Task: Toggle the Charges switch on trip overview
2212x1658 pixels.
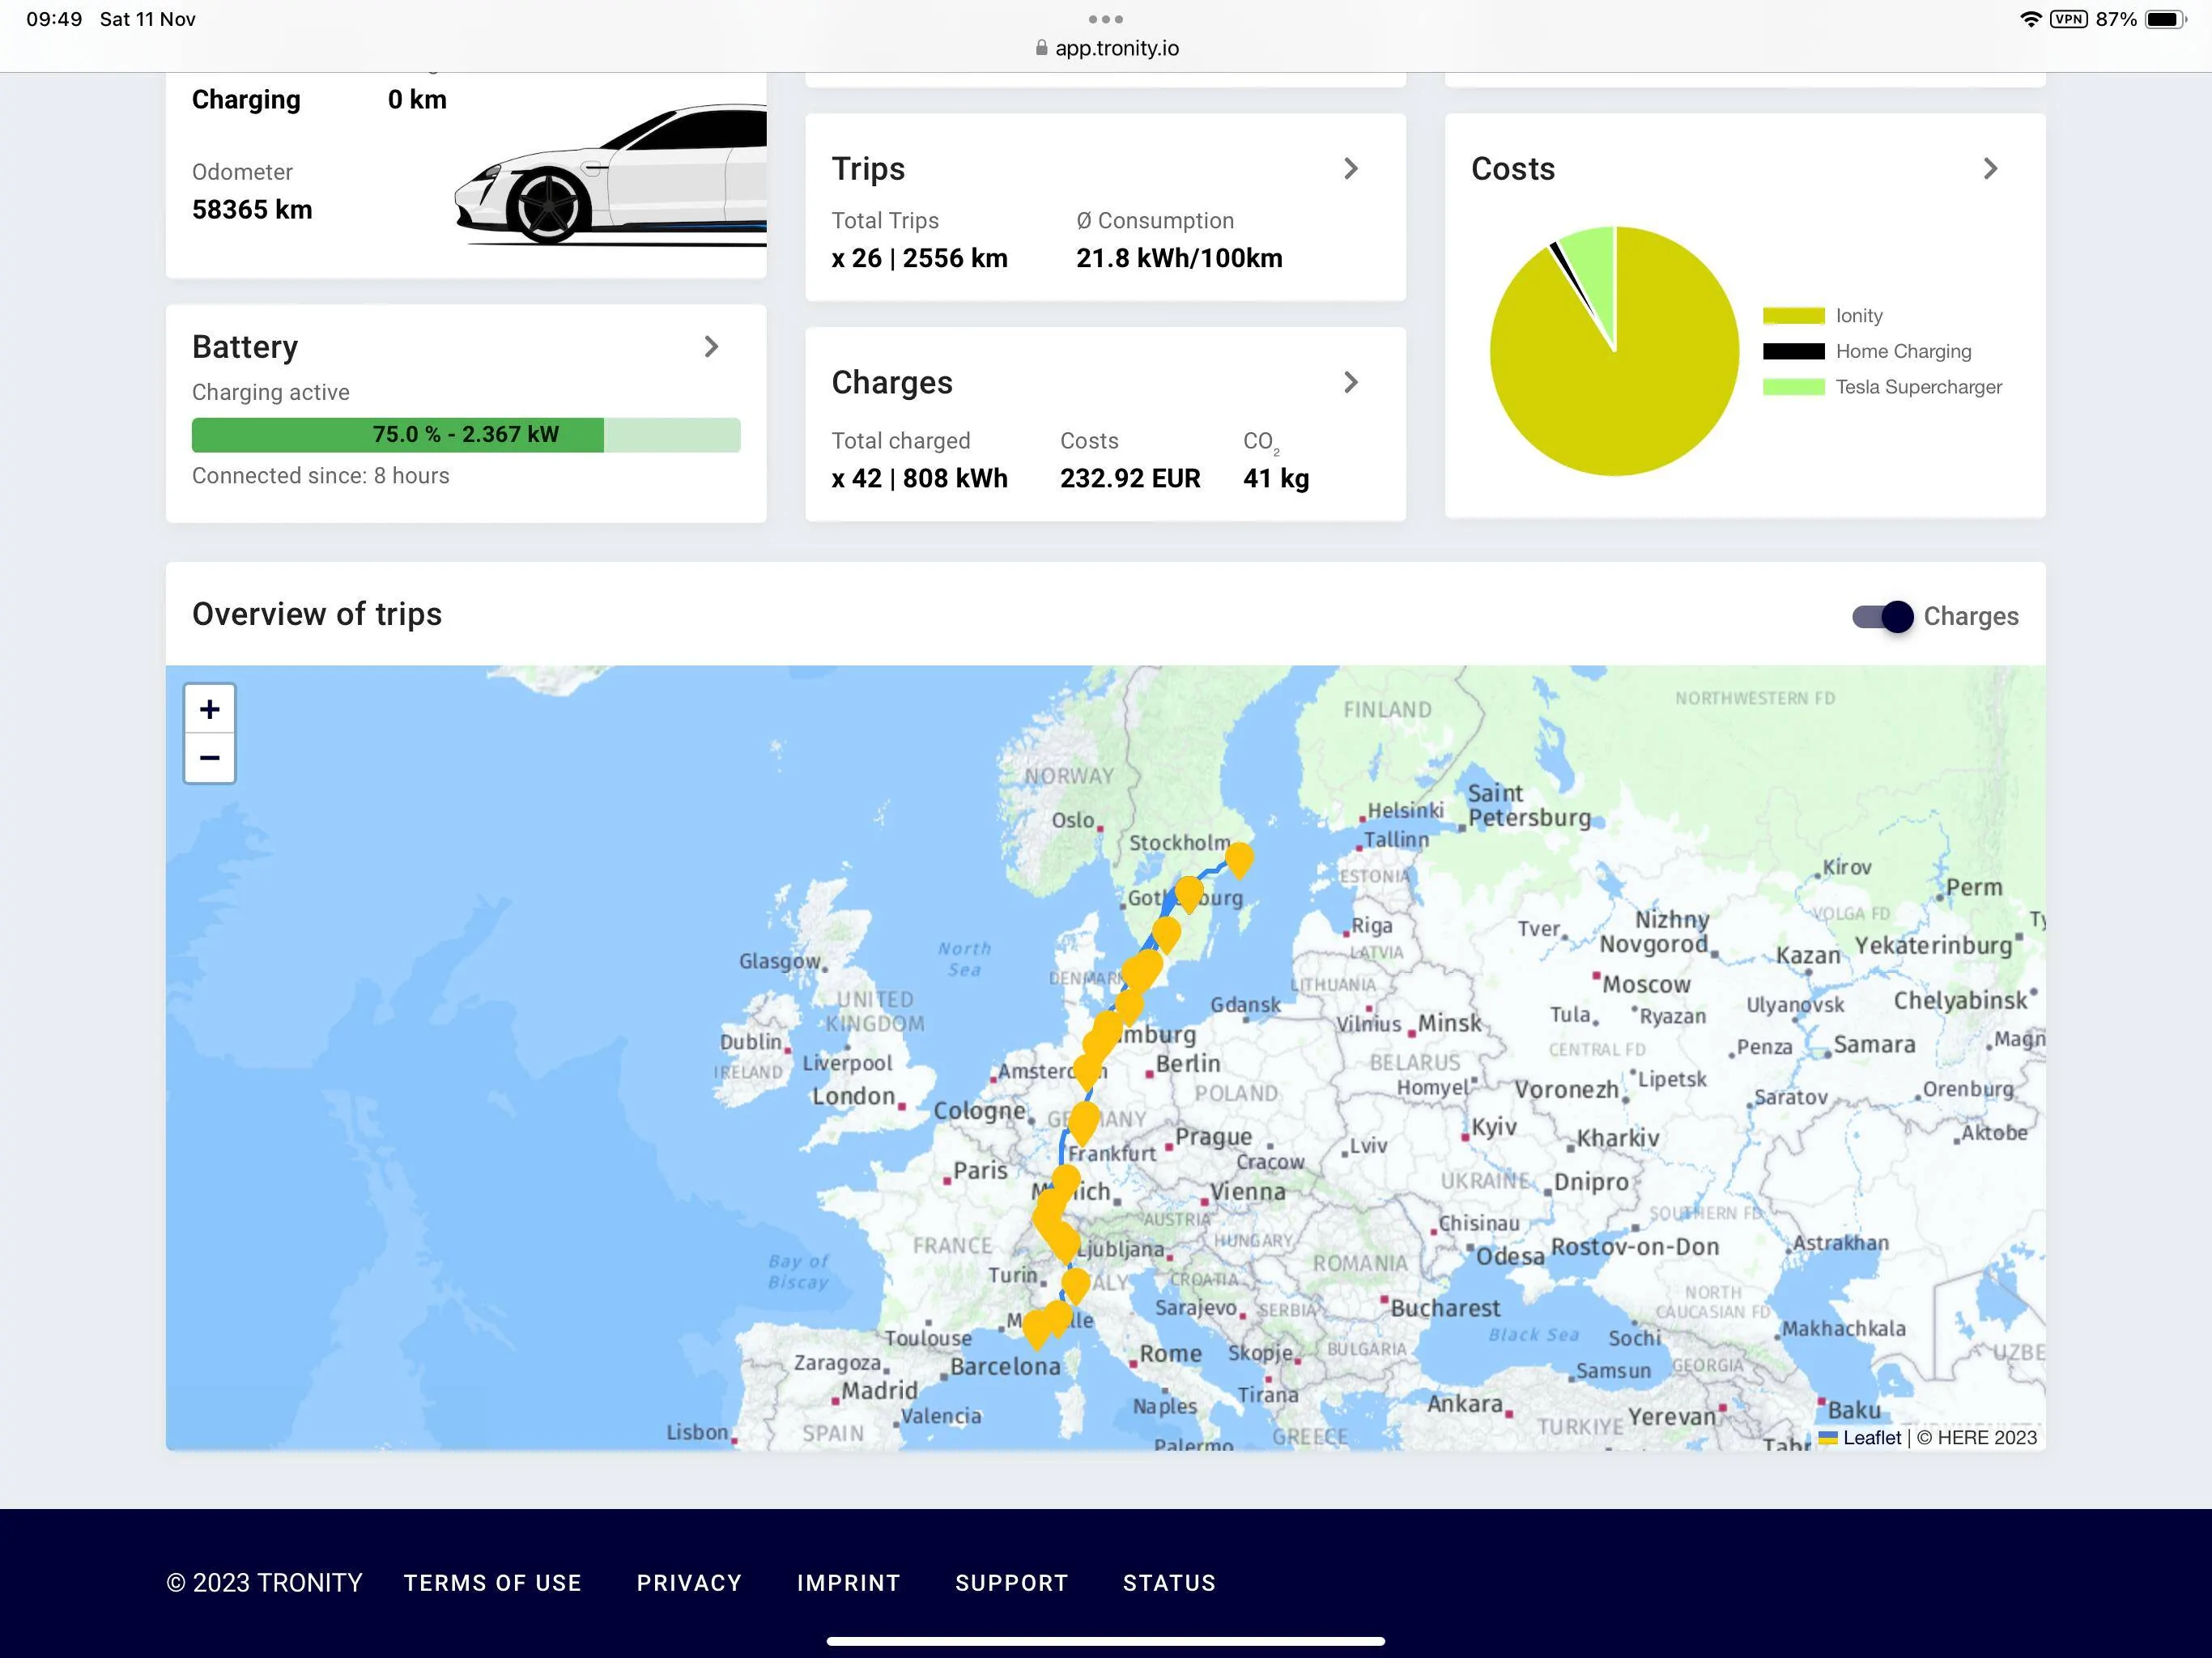Action: (1882, 616)
